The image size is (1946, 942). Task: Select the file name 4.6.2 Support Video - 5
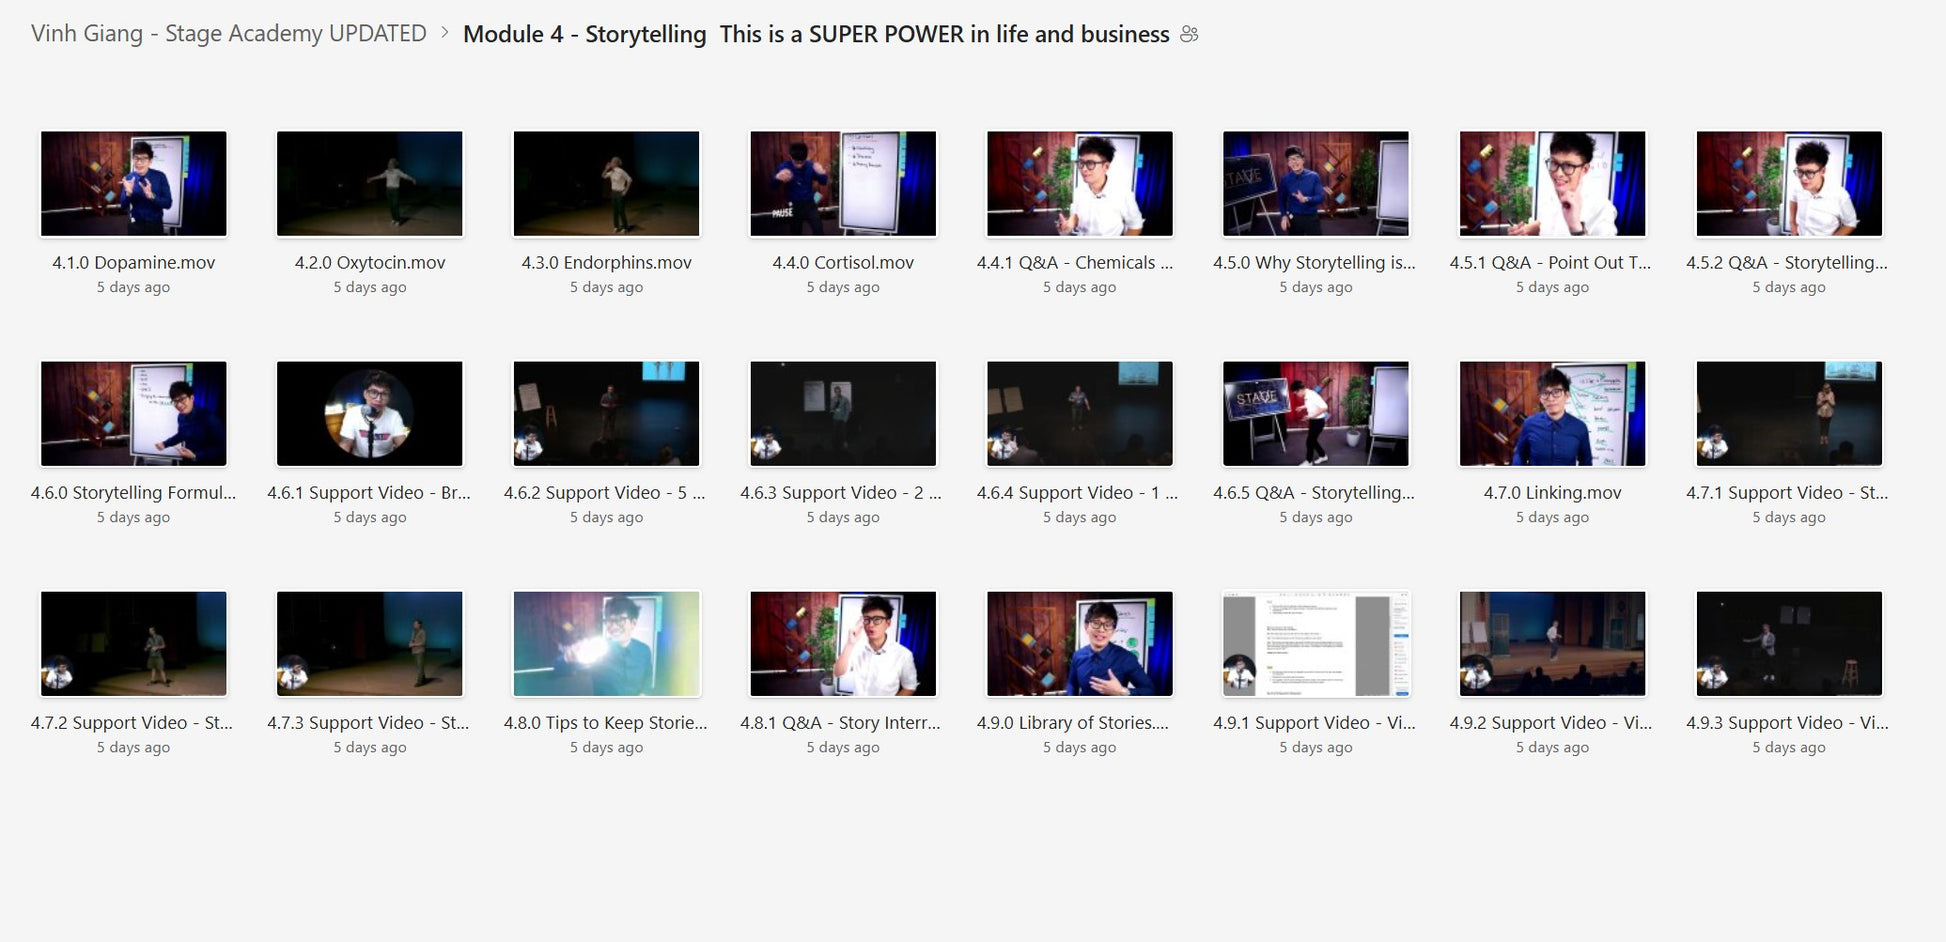(605, 493)
